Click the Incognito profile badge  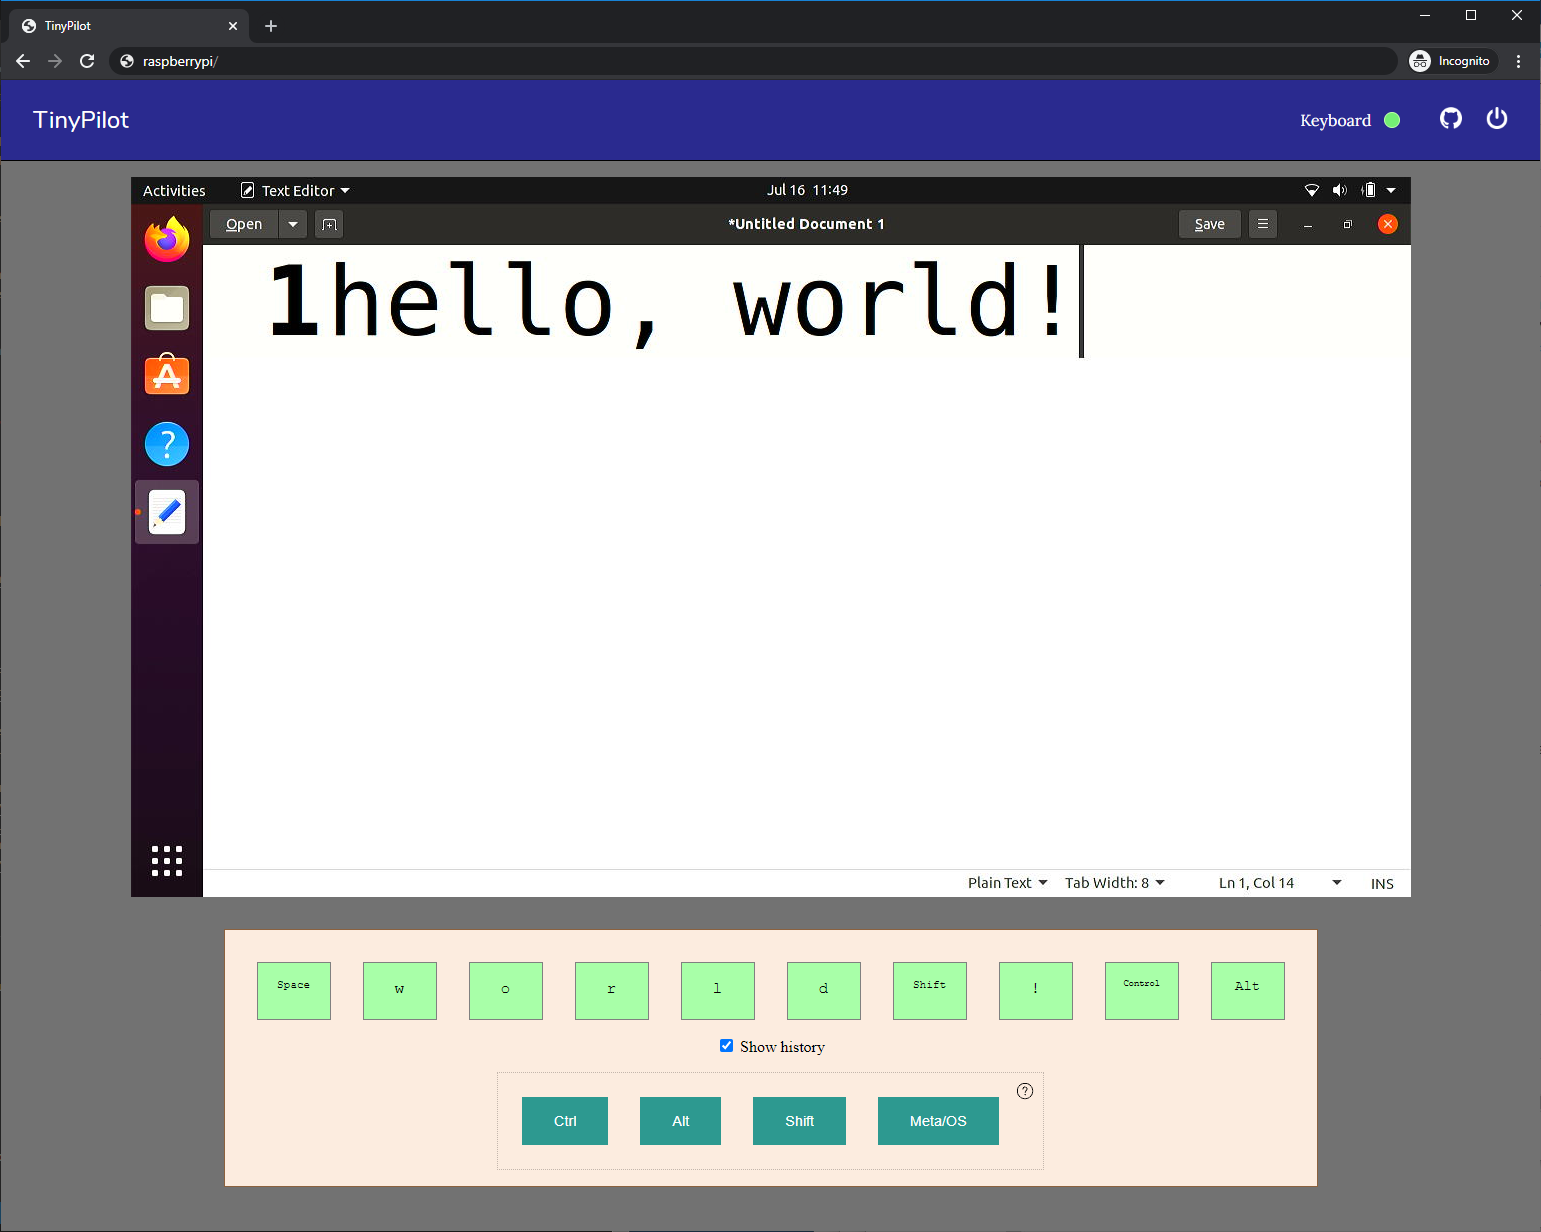point(1452,61)
